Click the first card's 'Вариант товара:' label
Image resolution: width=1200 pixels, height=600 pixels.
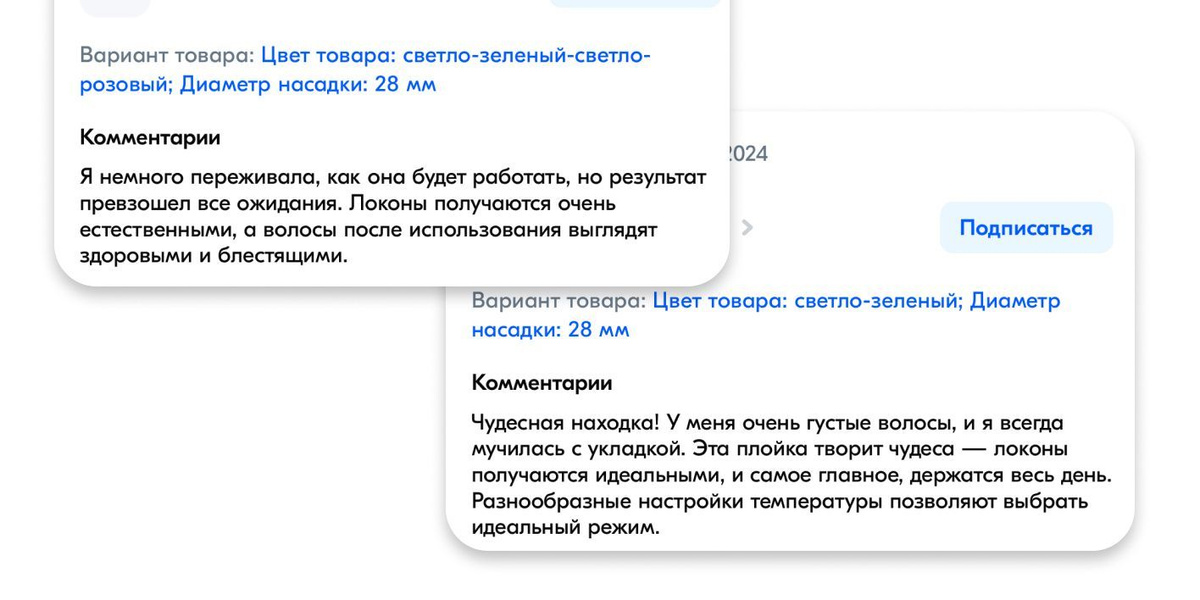pos(167,55)
